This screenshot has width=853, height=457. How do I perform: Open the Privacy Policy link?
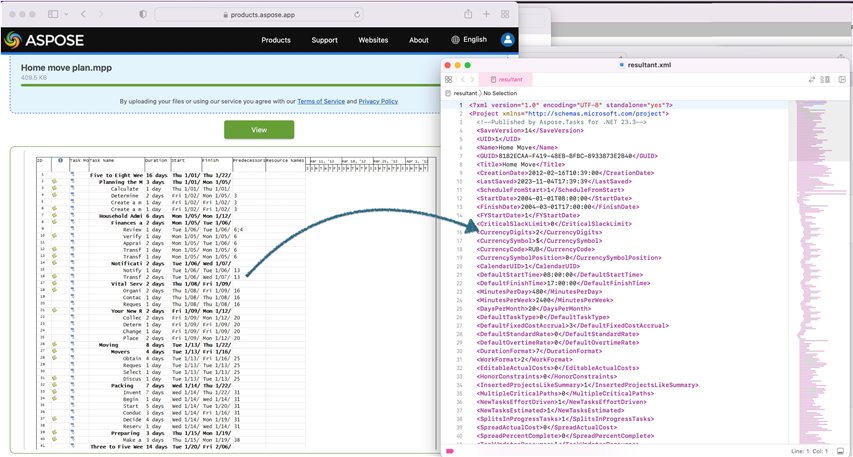(378, 101)
